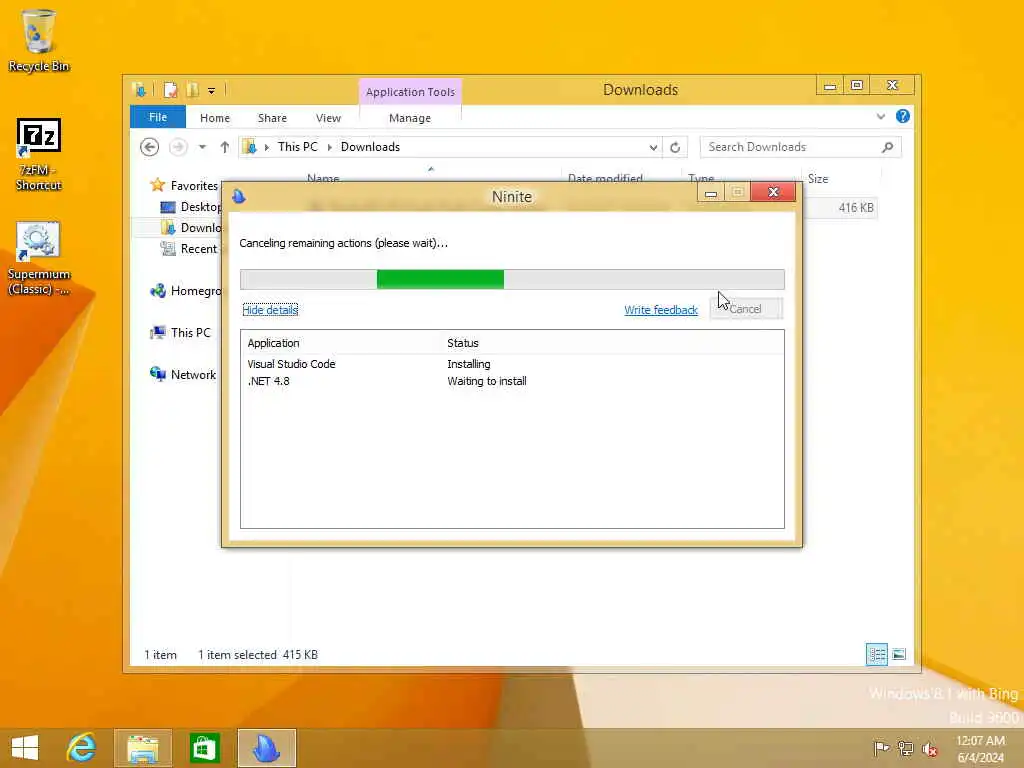
Task: Open recent locations dropdown arrow
Action: (202, 147)
